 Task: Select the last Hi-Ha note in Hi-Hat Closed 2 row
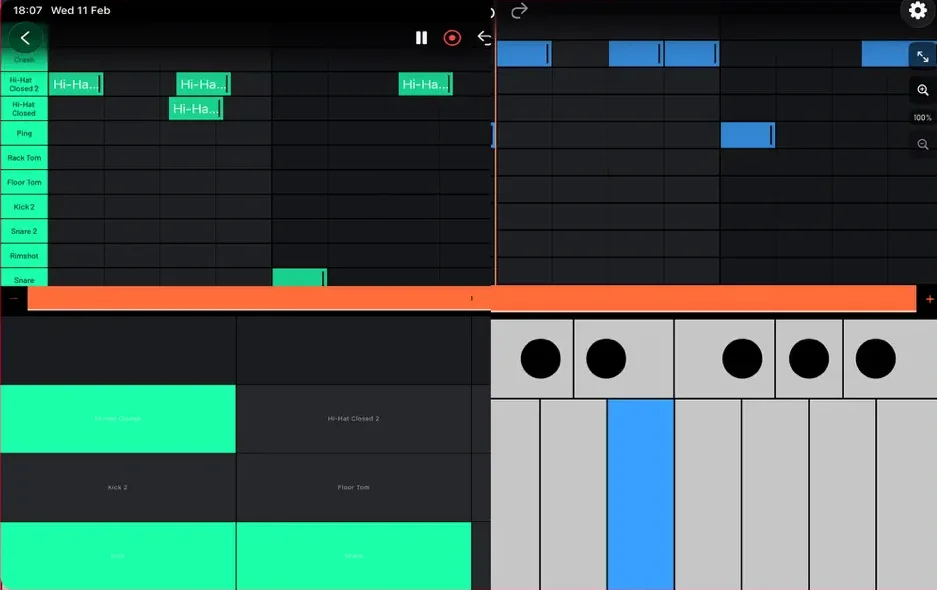[x=425, y=84]
